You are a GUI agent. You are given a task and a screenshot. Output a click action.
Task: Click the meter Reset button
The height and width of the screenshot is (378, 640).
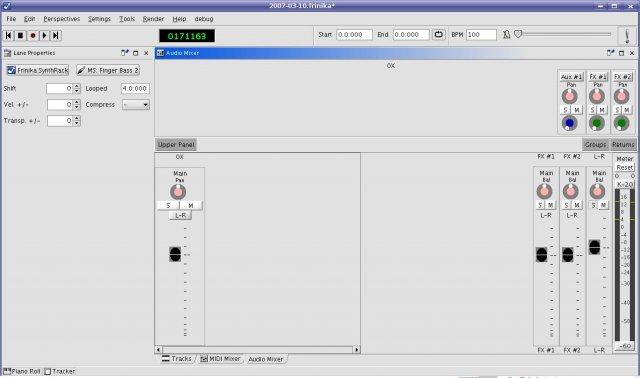pyautogui.click(x=624, y=168)
